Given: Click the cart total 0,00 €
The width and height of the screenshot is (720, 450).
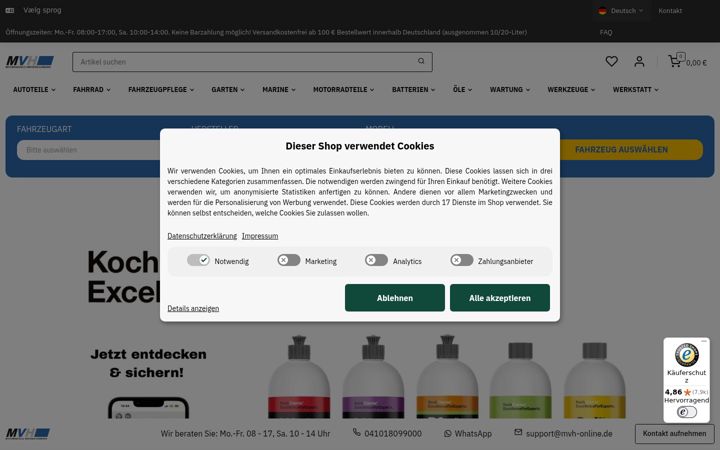Looking at the screenshot, I should pyautogui.click(x=696, y=63).
